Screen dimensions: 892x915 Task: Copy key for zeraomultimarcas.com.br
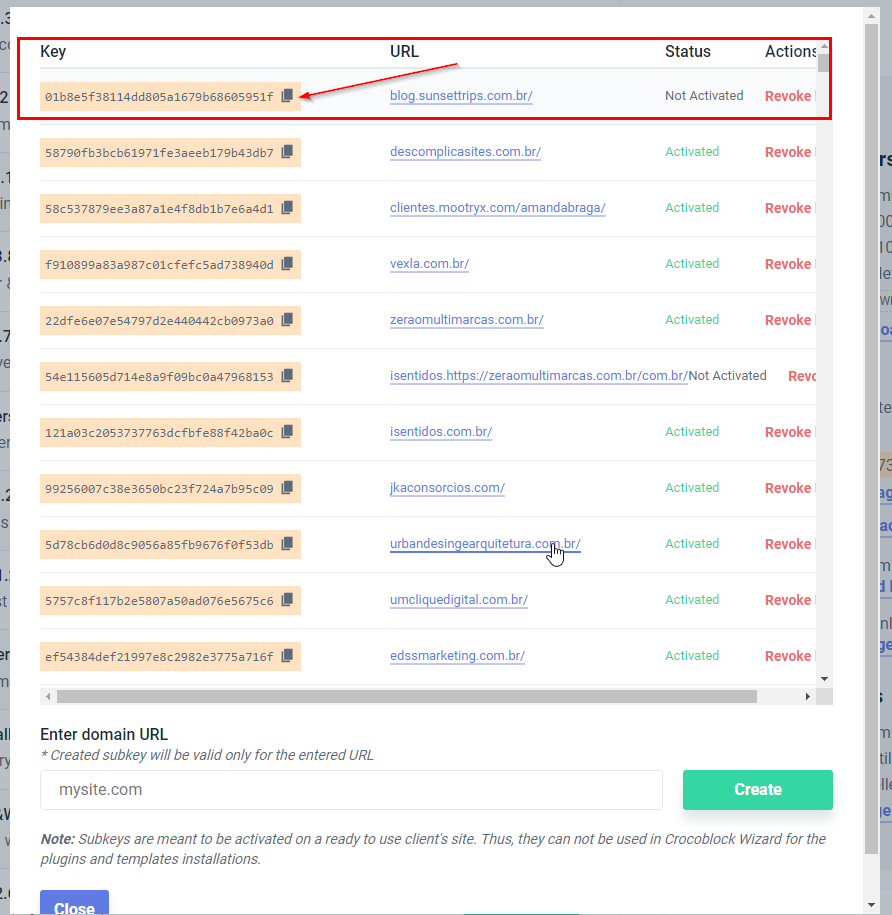click(x=287, y=320)
